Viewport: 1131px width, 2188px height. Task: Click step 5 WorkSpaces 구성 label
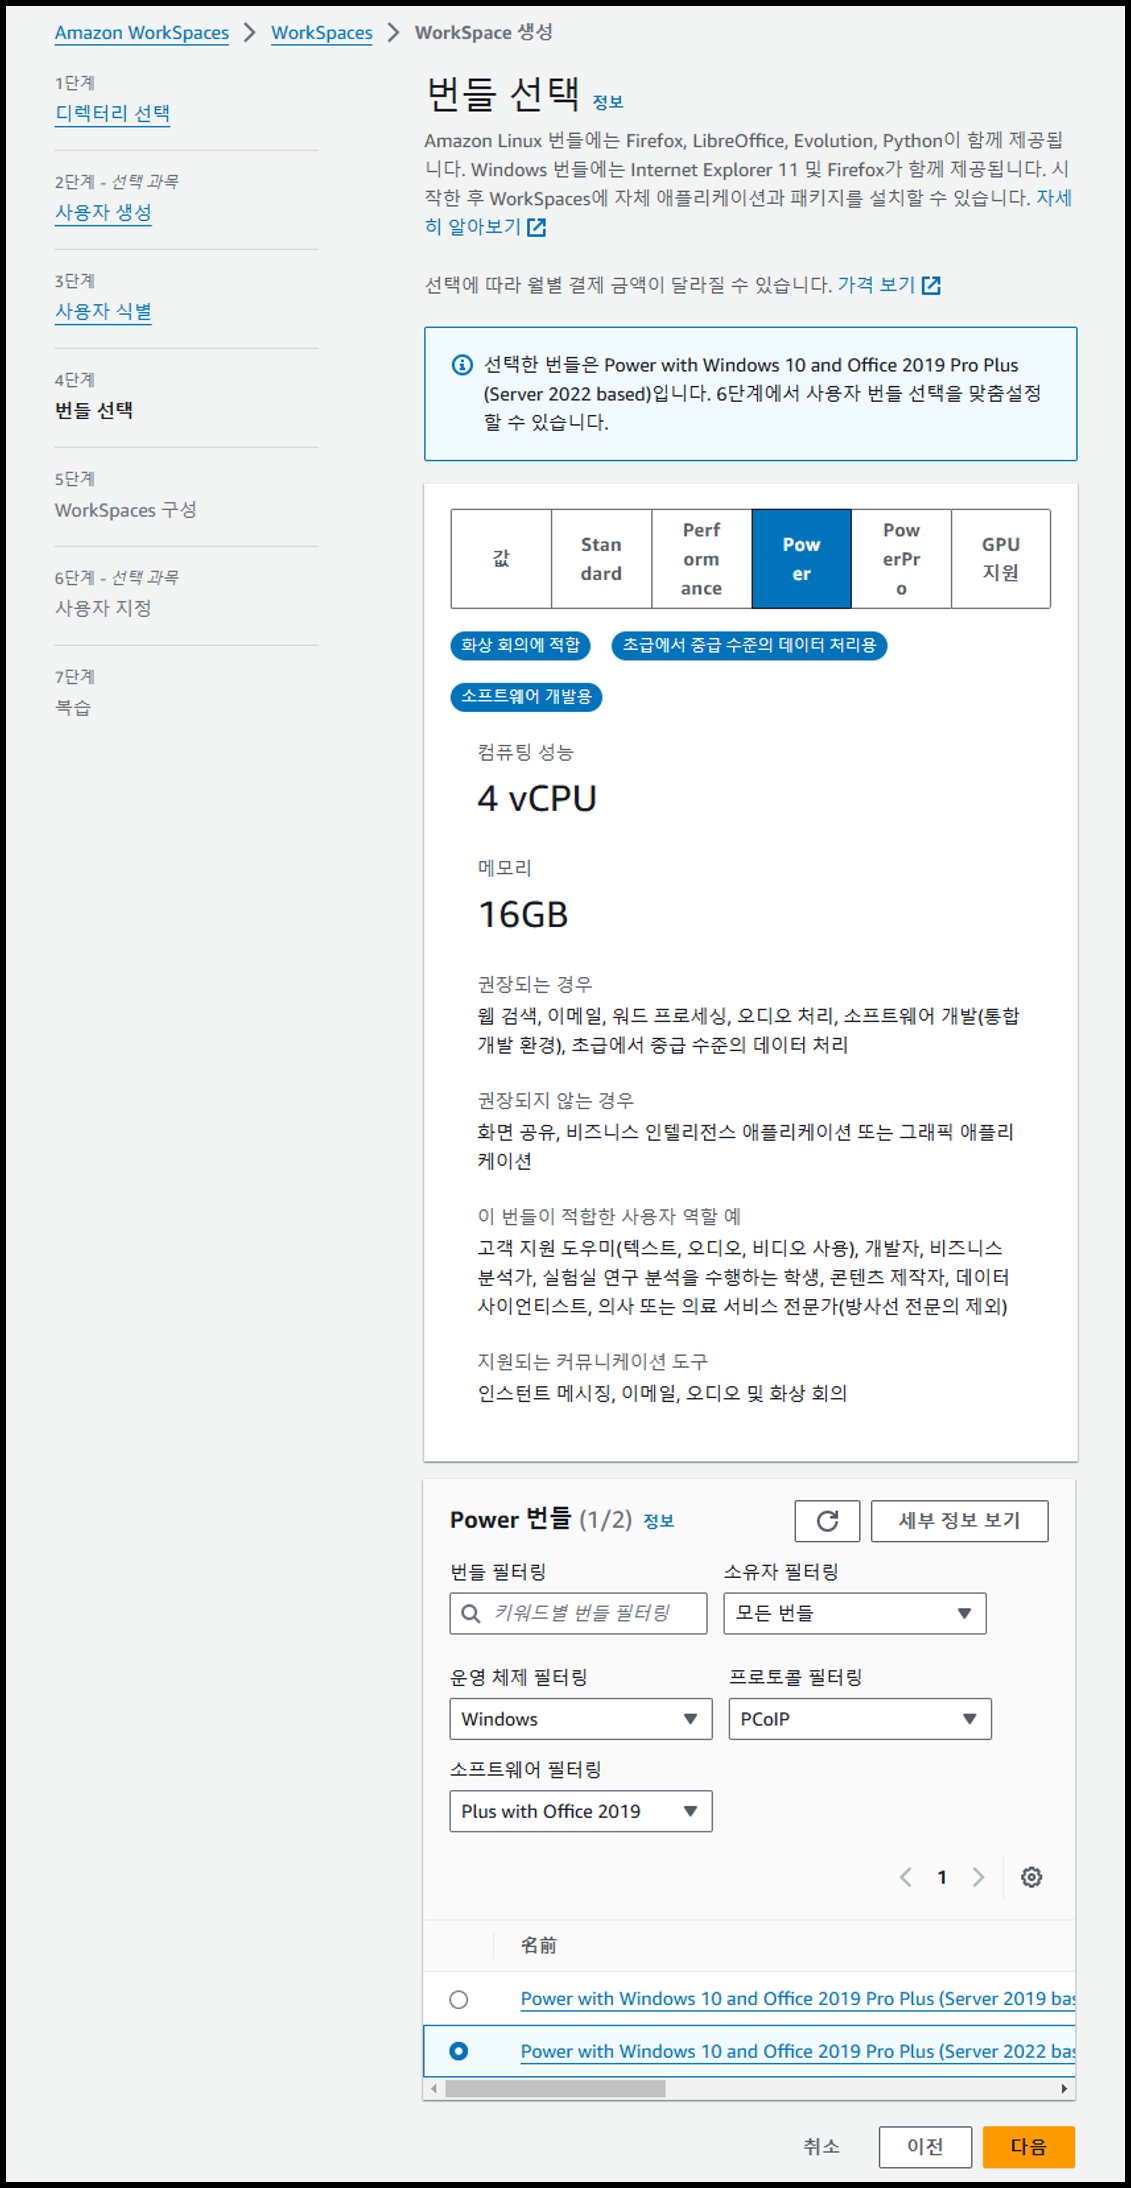(126, 510)
